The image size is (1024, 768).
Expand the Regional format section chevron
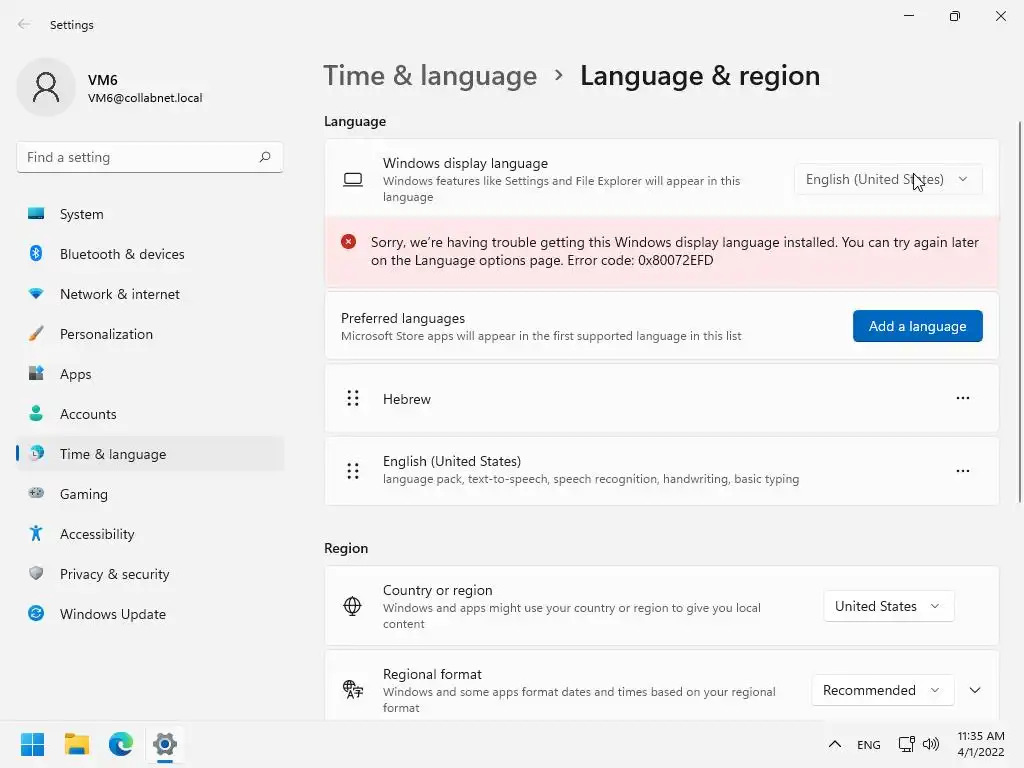pos(974,690)
